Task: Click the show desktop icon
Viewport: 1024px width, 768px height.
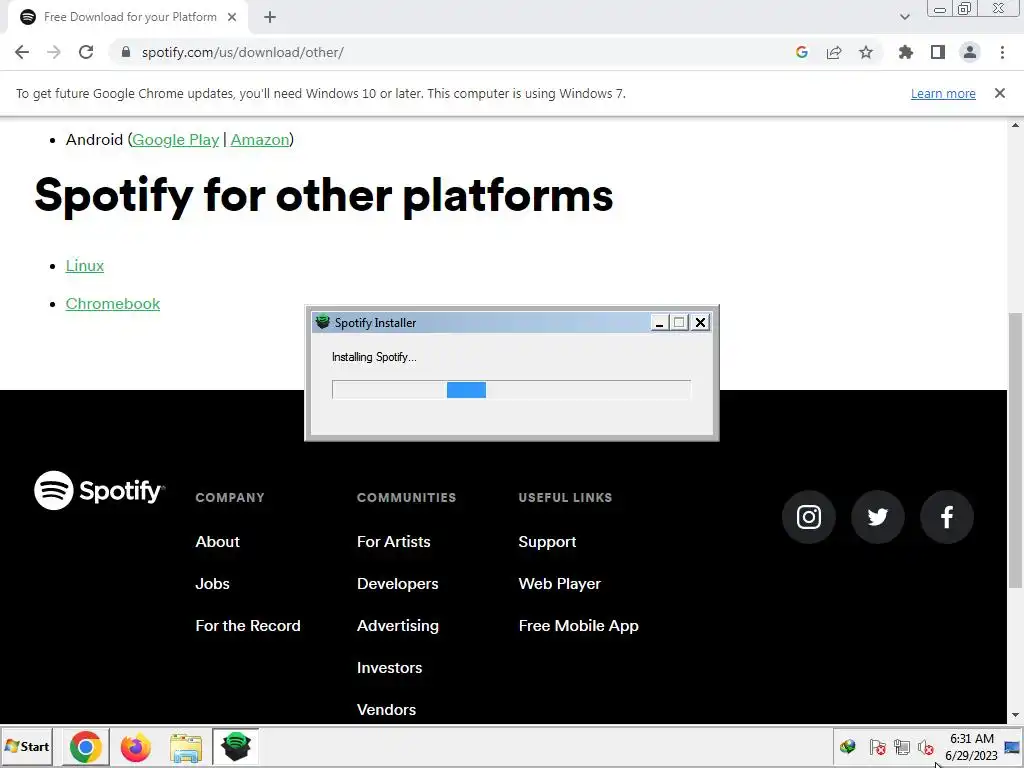Action: (1013, 747)
